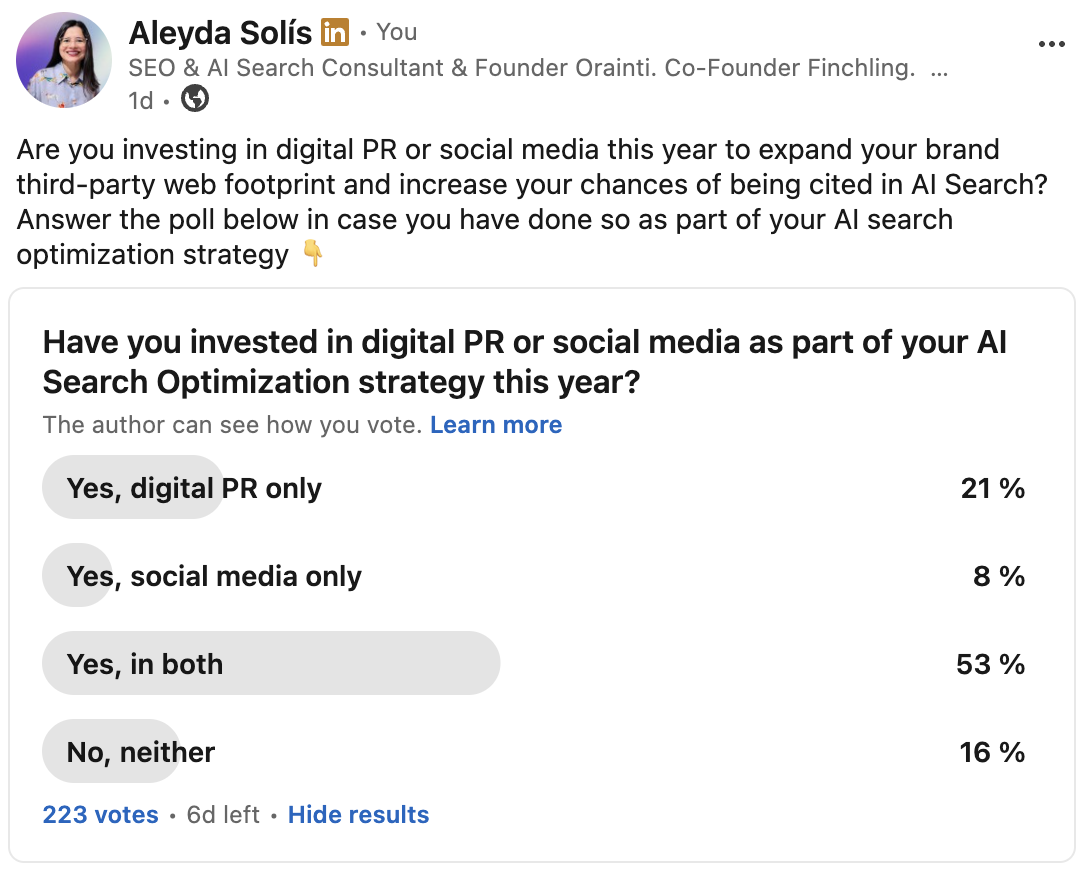Click the 21 % result value
1090x880 pixels.
(993, 488)
